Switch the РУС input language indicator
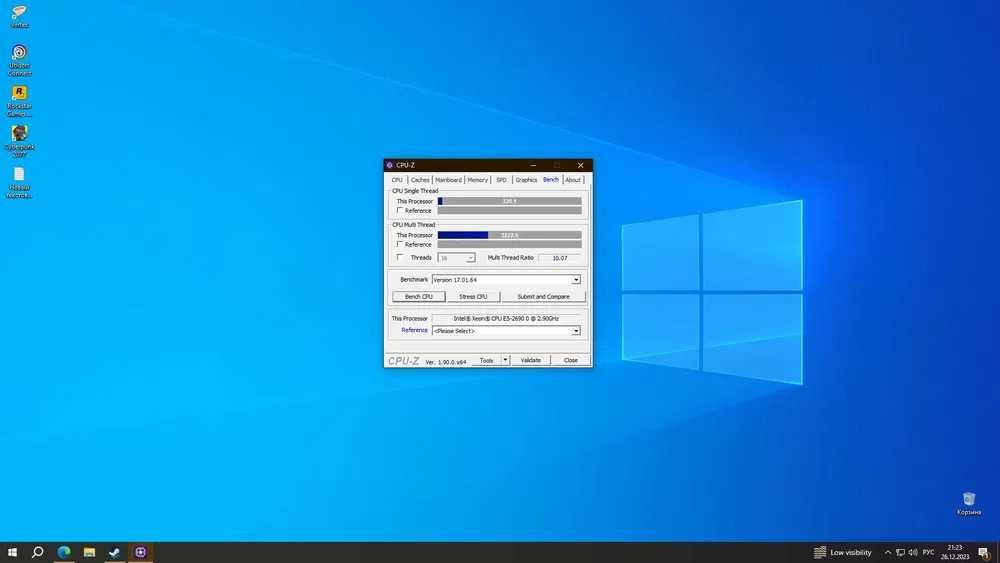Image resolution: width=1000 pixels, height=563 pixels. [928, 552]
